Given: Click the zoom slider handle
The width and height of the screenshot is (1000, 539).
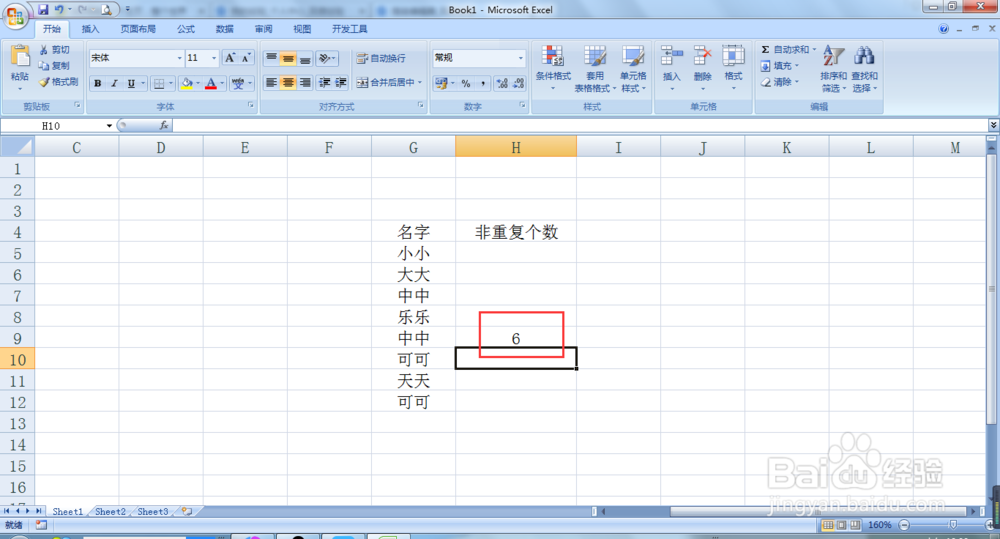Looking at the screenshot, I should tap(953, 525).
